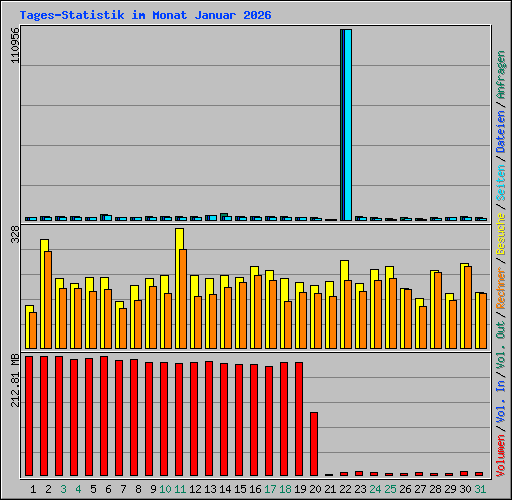Click the day label '12' on the x-axis

(195, 489)
